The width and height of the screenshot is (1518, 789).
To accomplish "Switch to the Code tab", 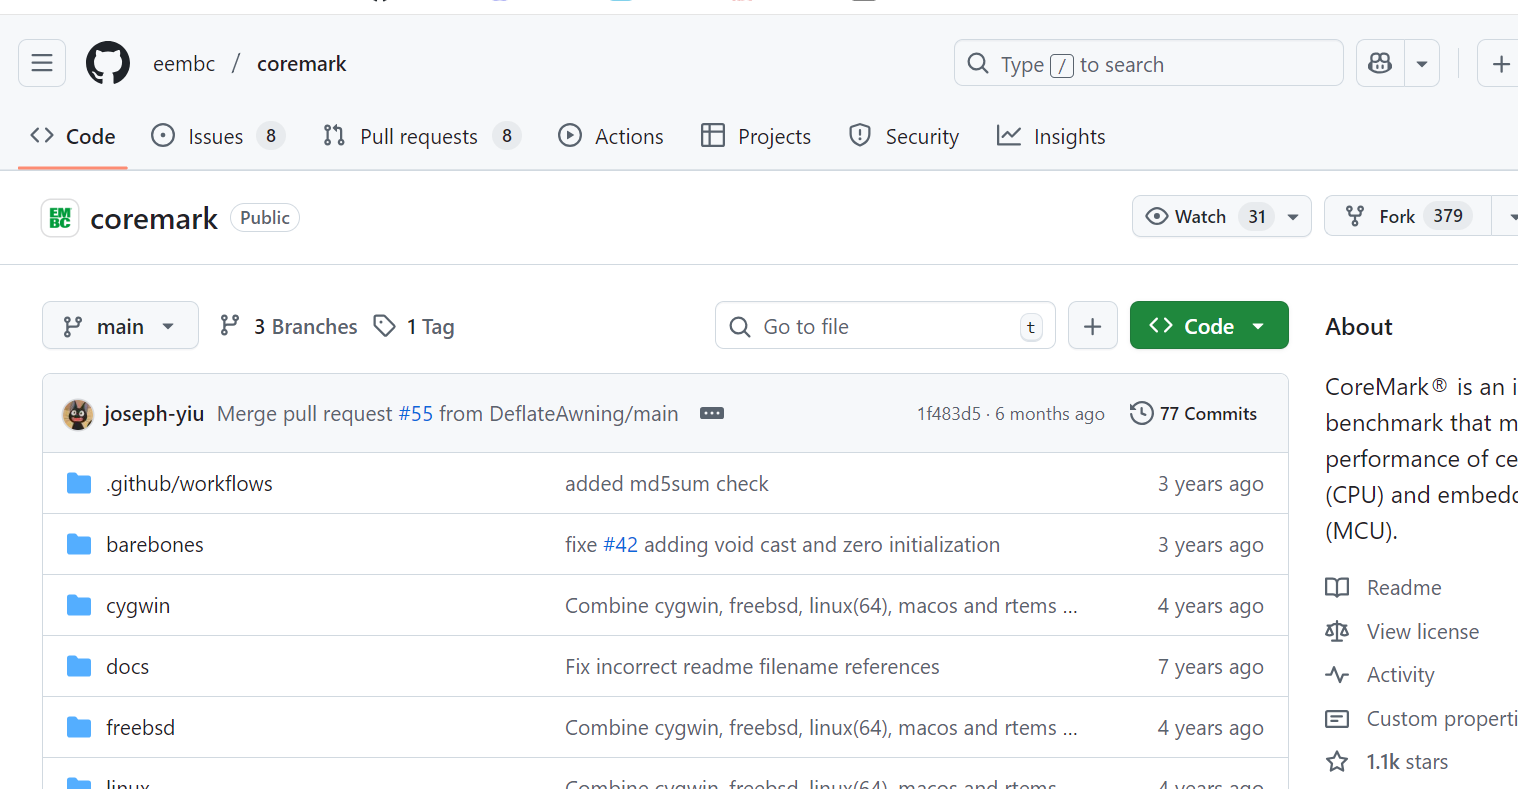I will tap(73, 136).
